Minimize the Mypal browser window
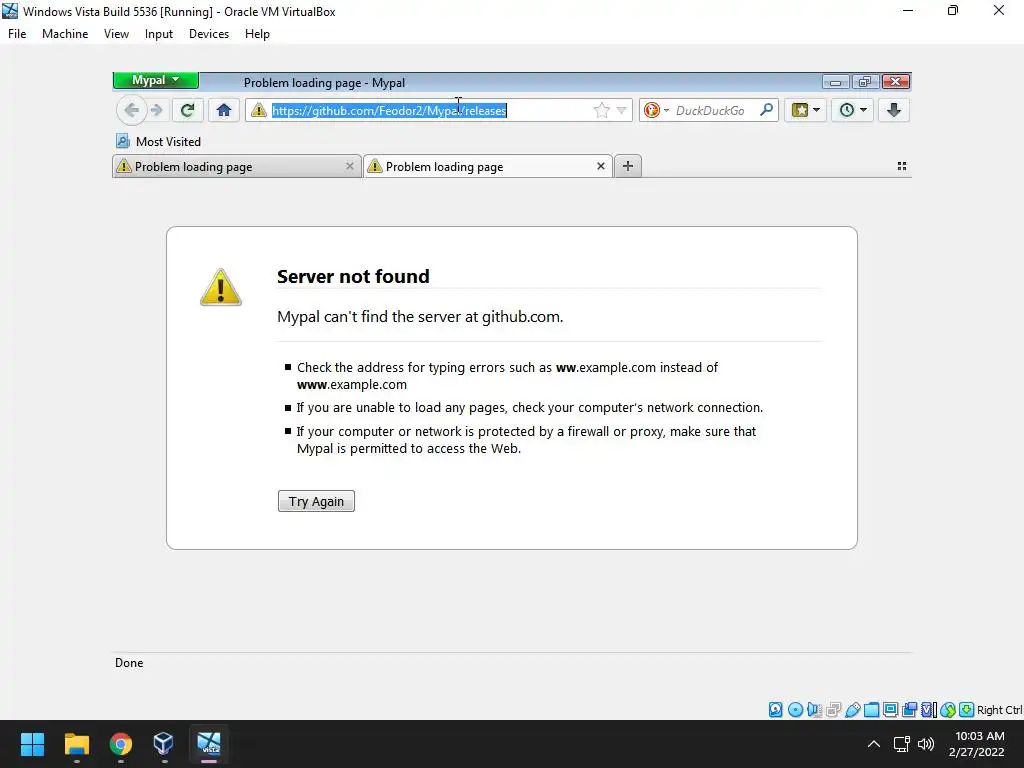Viewport: 1024px width, 768px height. coord(835,82)
